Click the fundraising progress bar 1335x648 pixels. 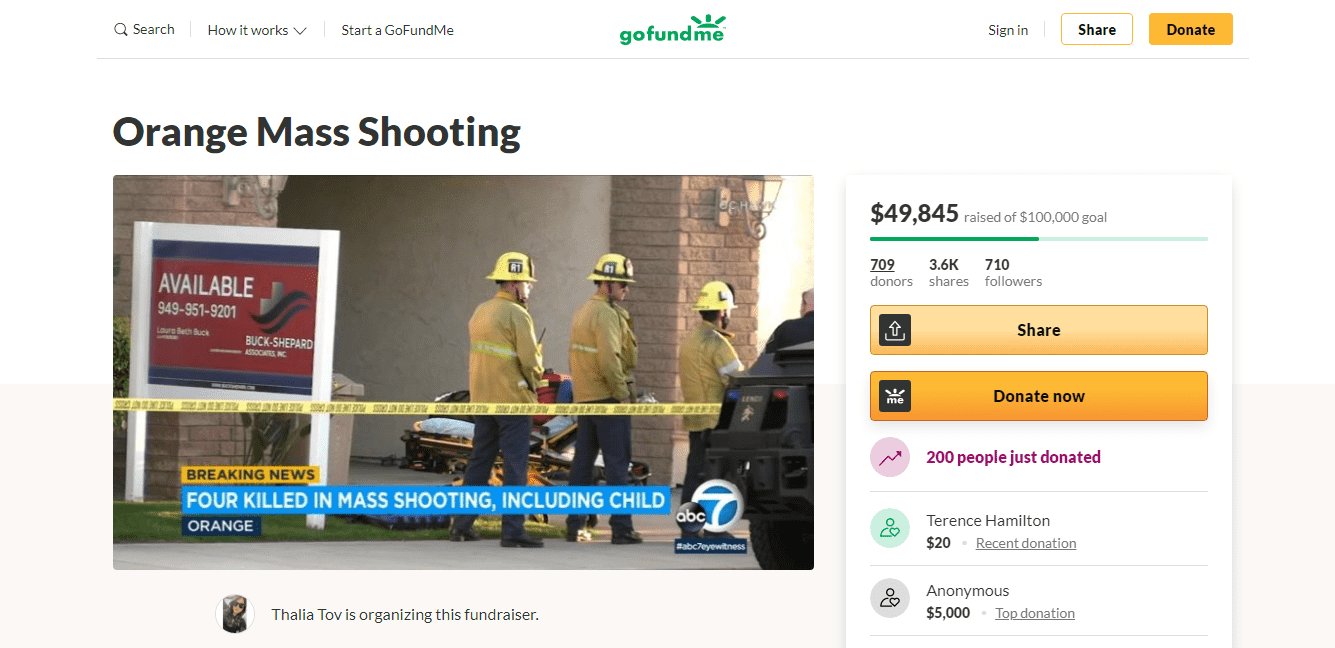click(1039, 239)
